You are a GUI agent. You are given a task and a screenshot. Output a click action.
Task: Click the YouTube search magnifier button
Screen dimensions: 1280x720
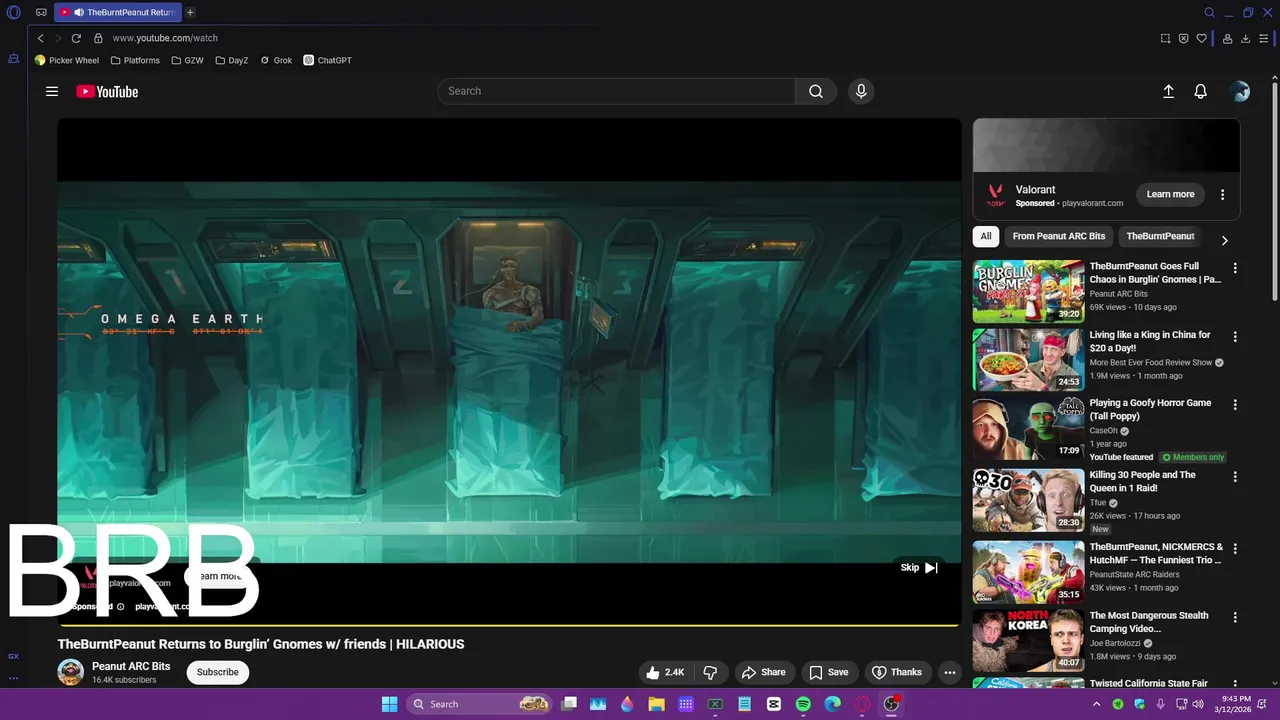point(816,91)
